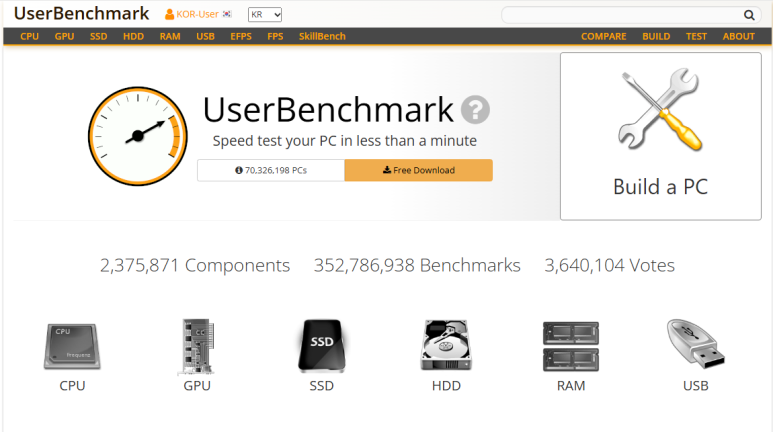Click the speedometer gauge logo
773x432 pixels.
138,136
